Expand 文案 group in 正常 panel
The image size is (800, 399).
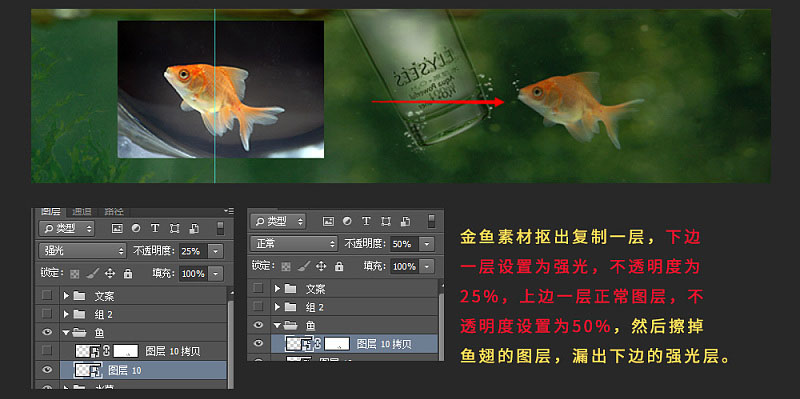278,288
